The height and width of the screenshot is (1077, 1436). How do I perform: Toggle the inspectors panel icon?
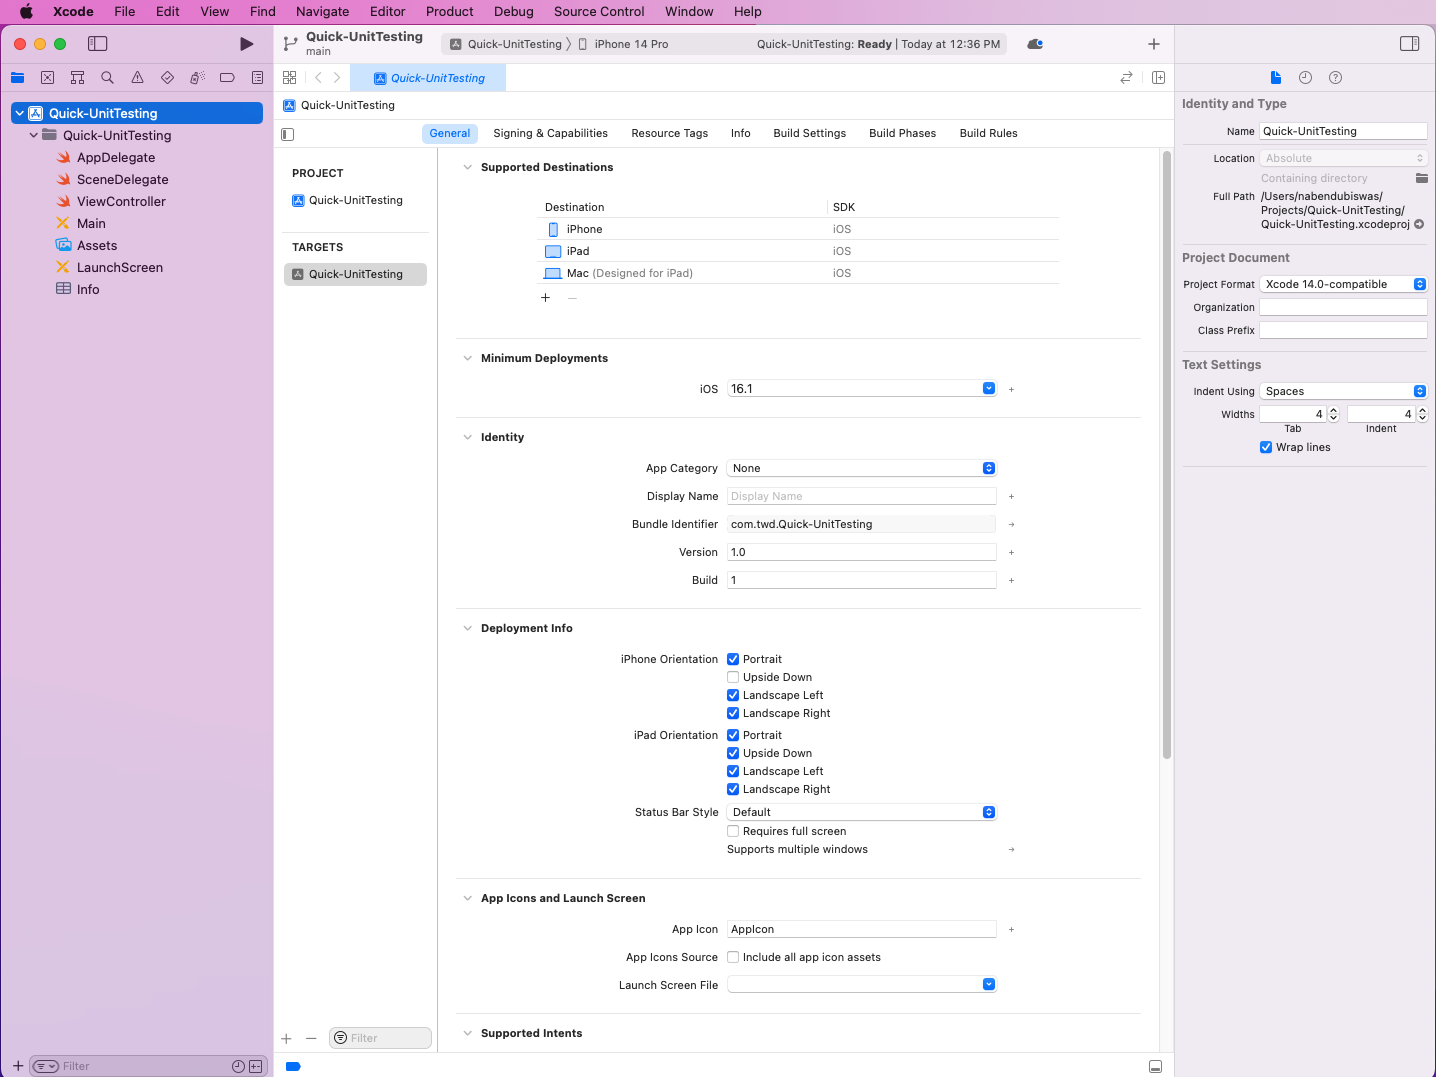click(1410, 44)
